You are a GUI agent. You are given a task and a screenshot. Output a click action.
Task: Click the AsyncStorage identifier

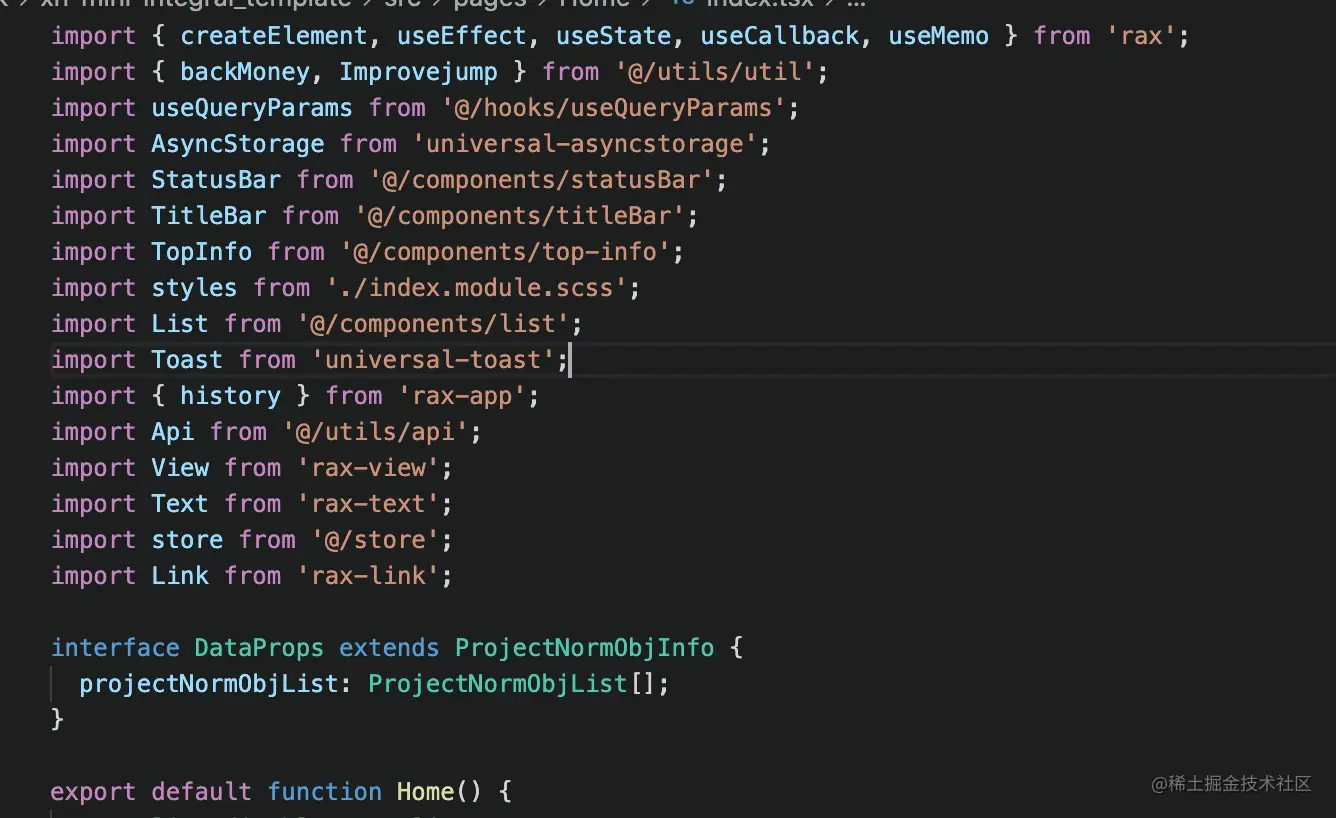coord(238,144)
